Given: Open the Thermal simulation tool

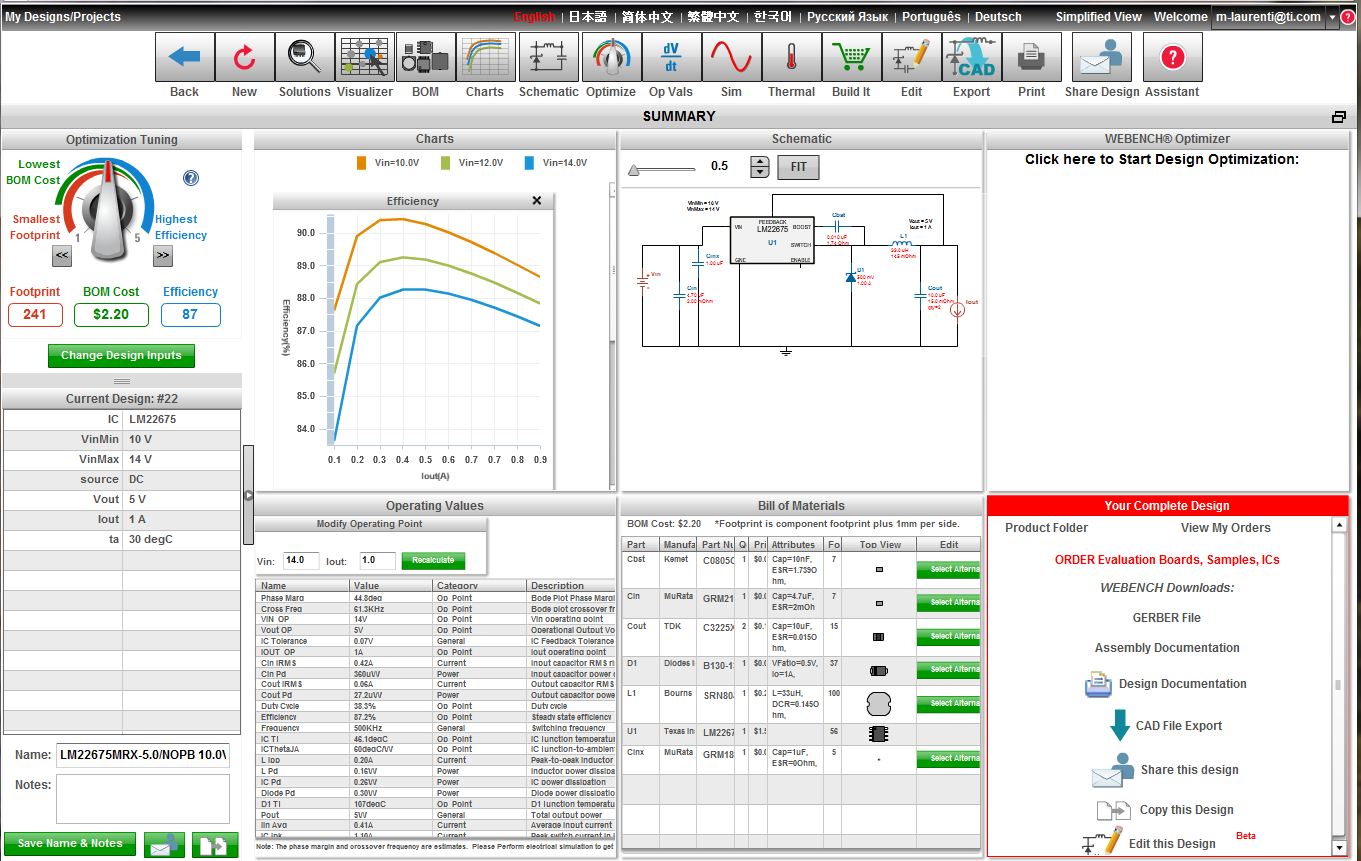Looking at the screenshot, I should click(x=791, y=57).
